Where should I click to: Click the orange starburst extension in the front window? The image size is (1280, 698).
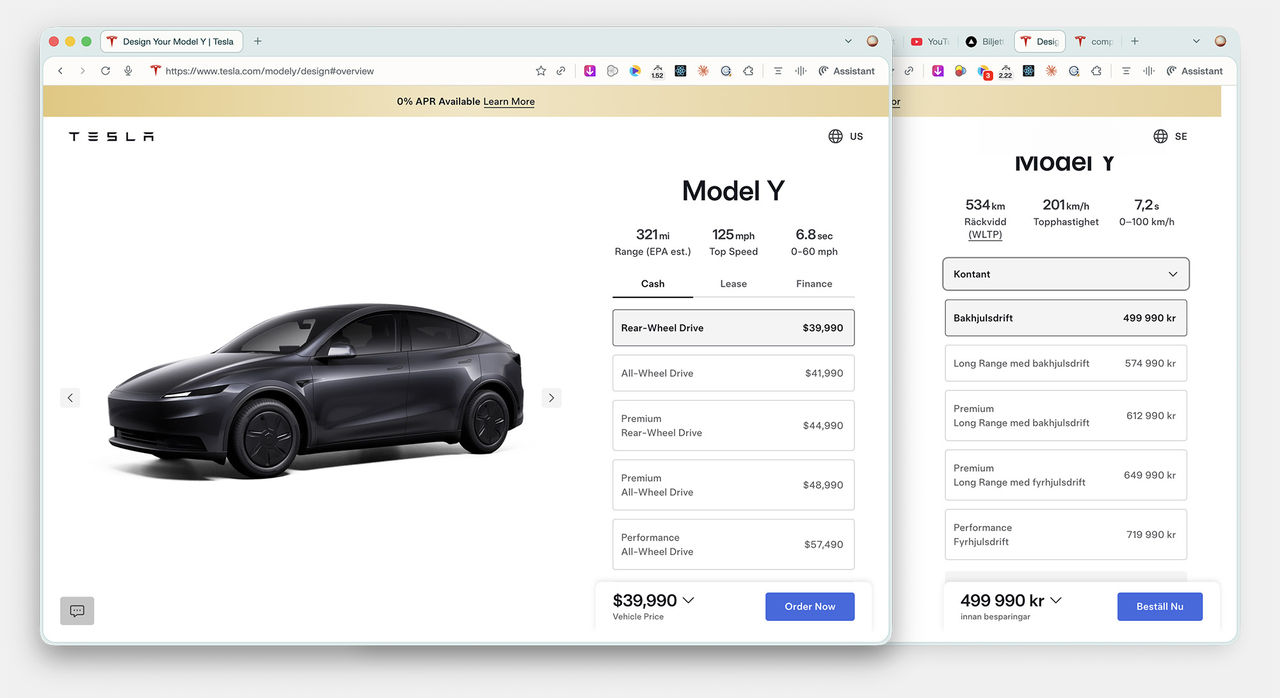703,71
